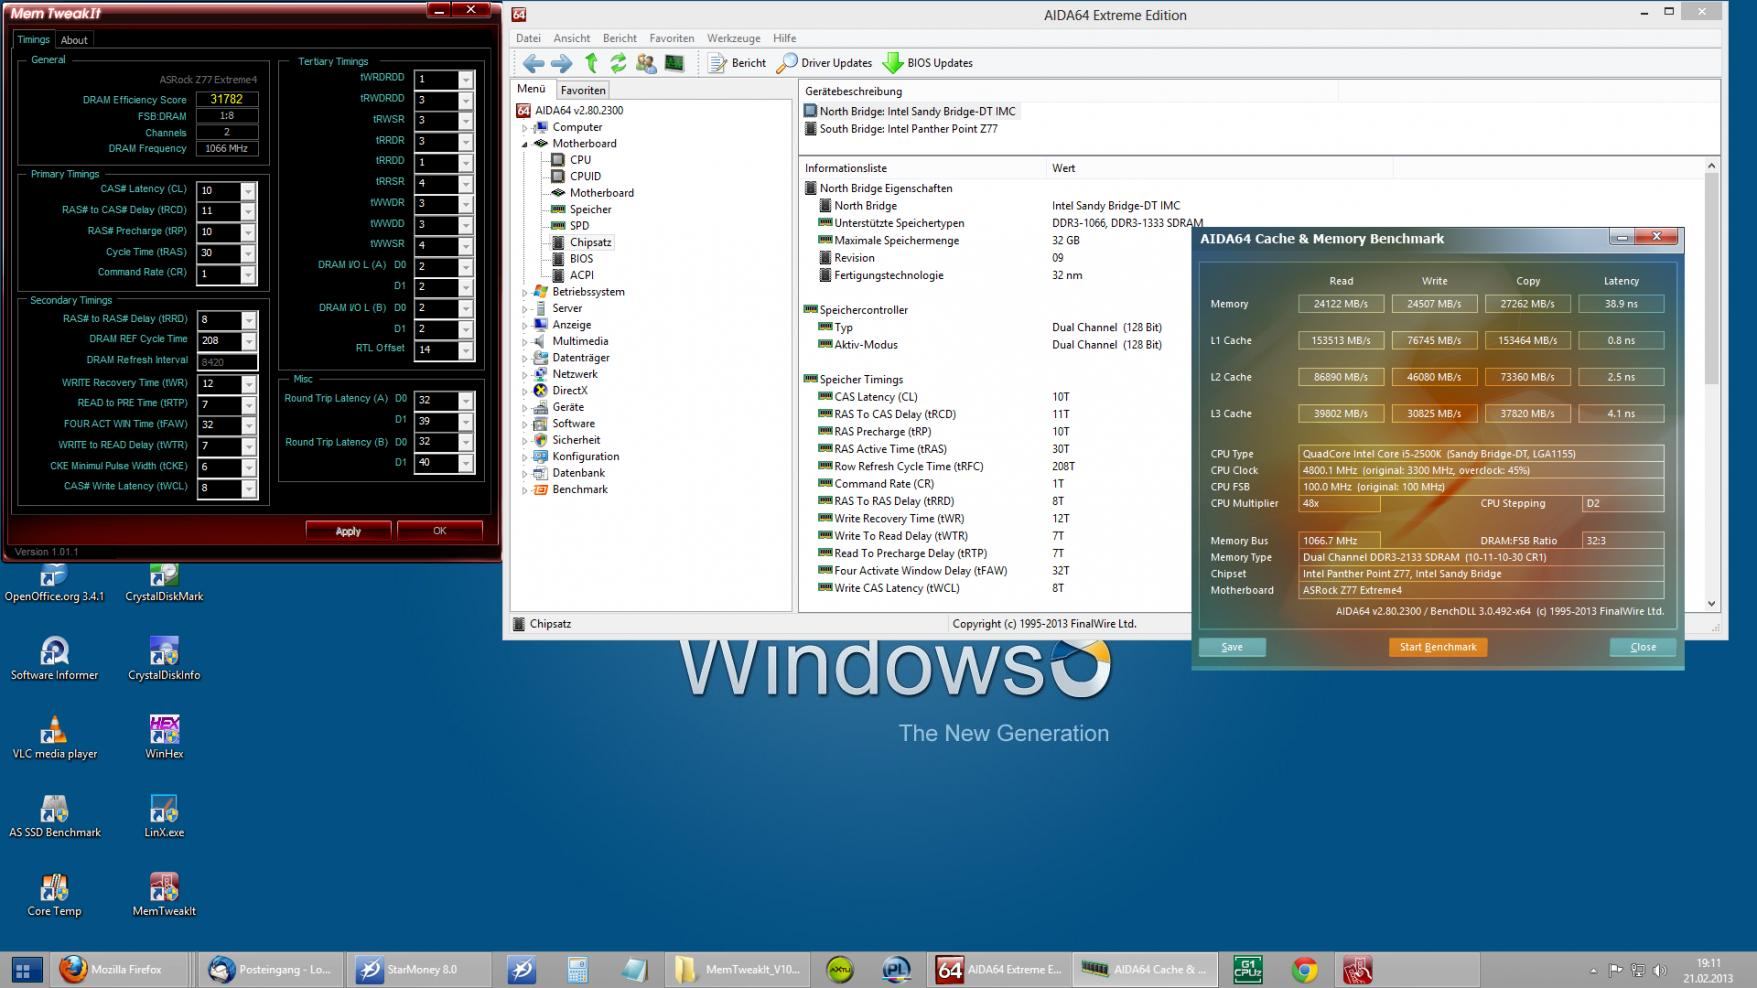The image size is (1757, 988).
Task: Click the Windows Start button
Action: click(26, 969)
